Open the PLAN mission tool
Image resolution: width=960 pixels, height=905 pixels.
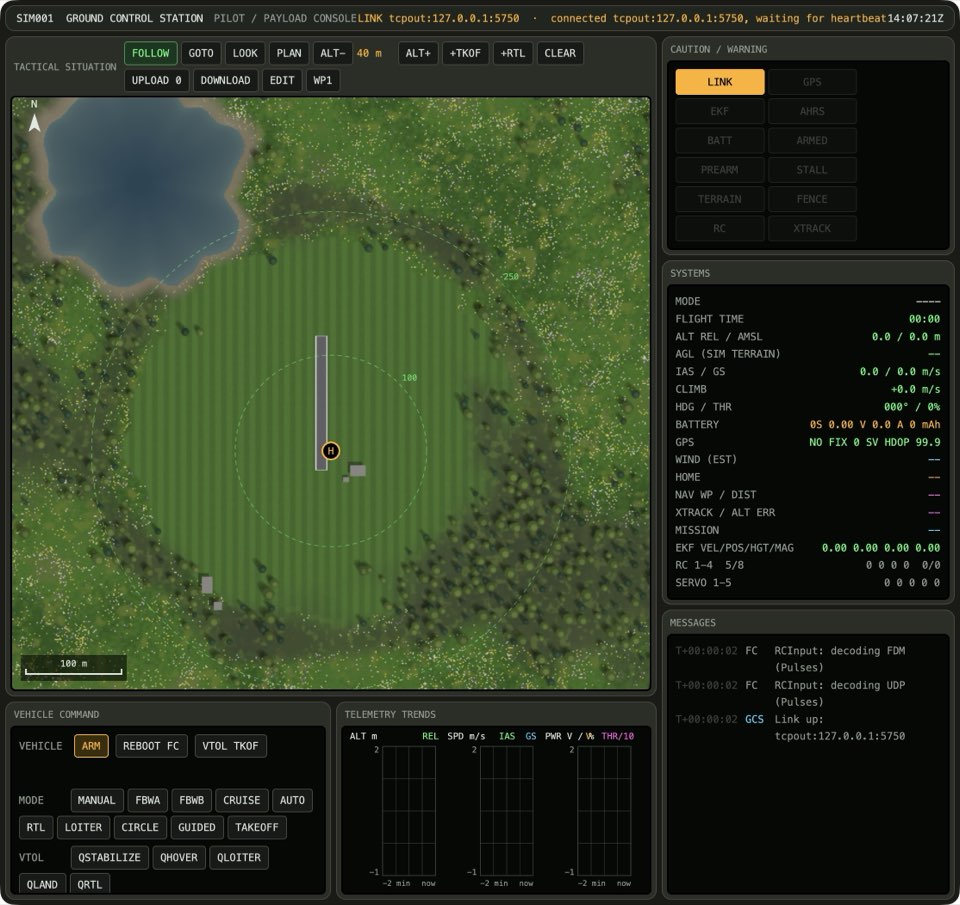click(289, 53)
